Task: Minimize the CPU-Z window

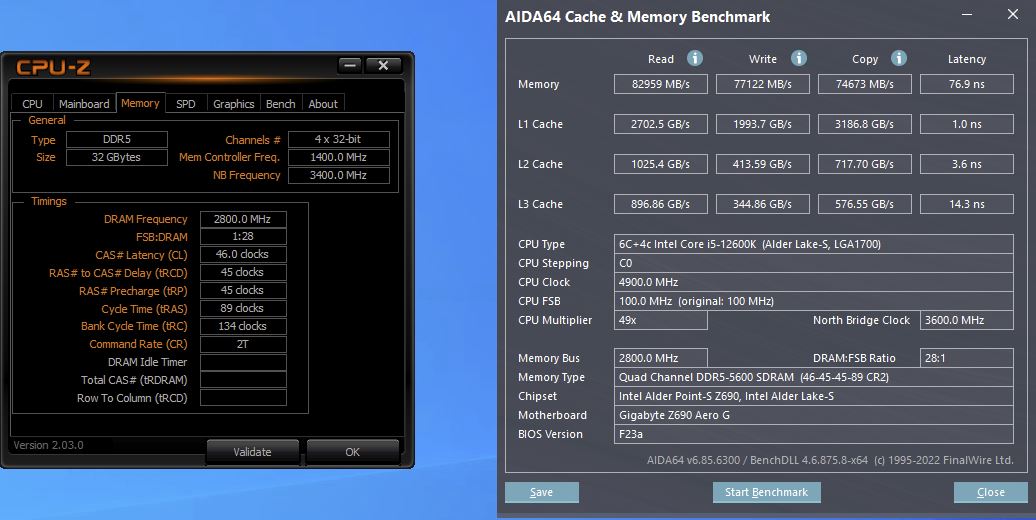Action: click(350, 65)
